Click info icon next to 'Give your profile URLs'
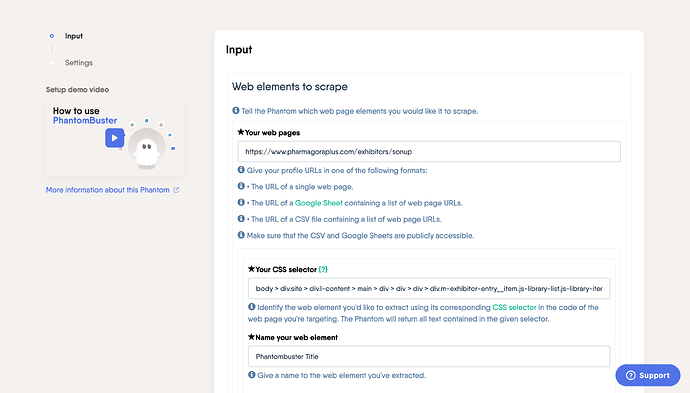This screenshot has width=690, height=393. (x=241, y=170)
